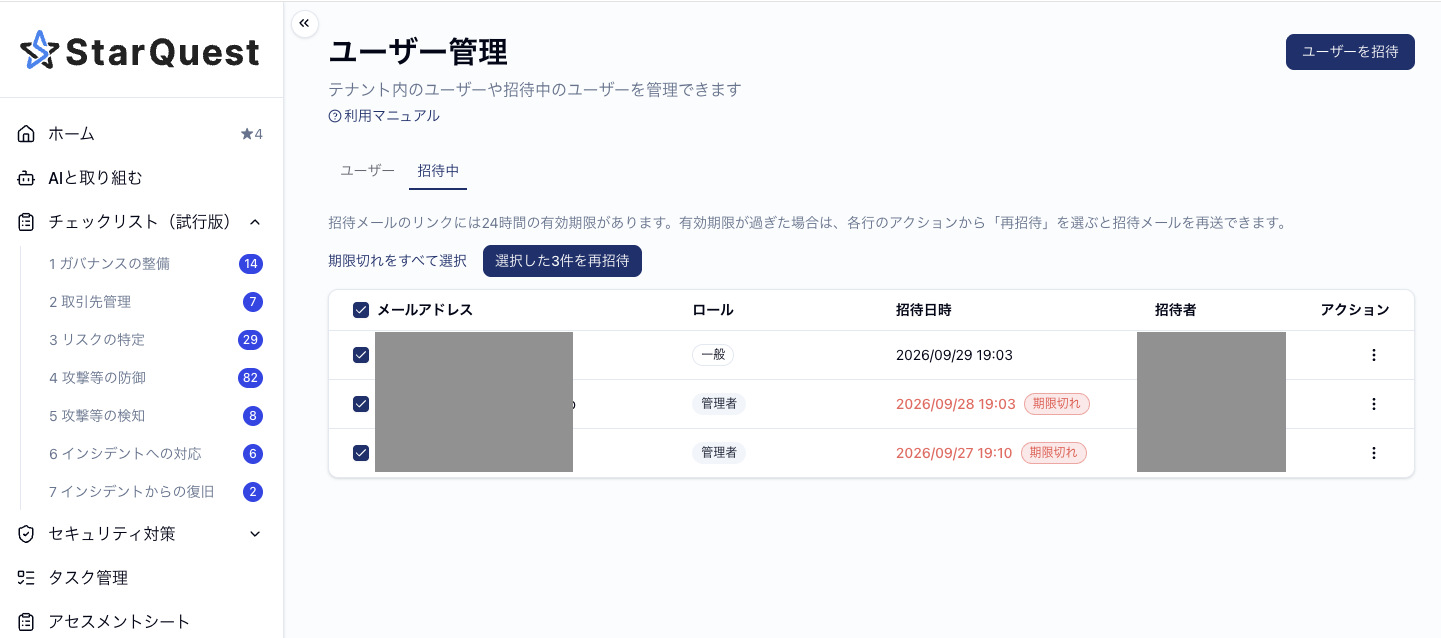The image size is (1441, 638).
Task: Click the 招待者 column header
Action: point(1176,310)
